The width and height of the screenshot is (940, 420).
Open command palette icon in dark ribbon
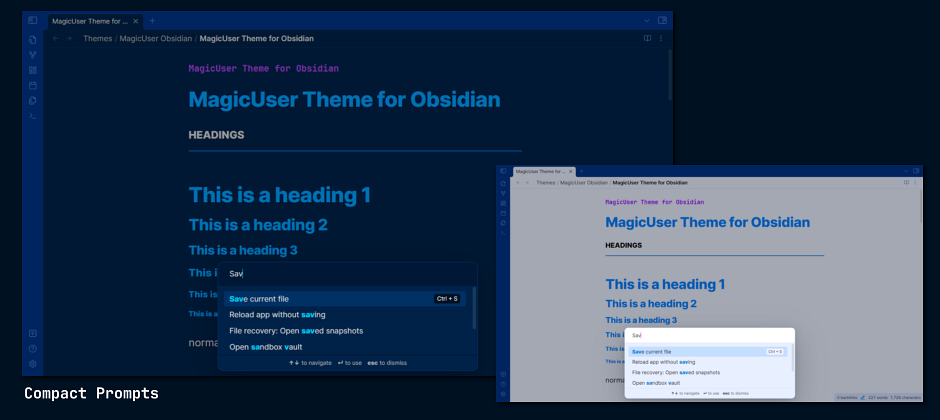point(33,116)
